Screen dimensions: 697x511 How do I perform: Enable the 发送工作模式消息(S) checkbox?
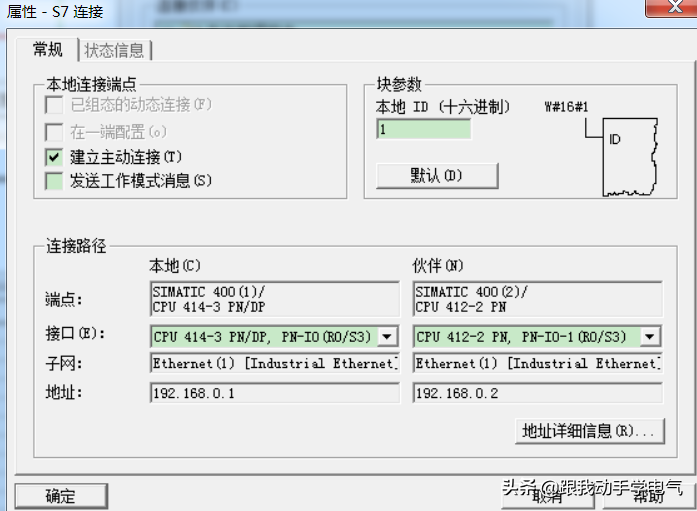(54, 181)
